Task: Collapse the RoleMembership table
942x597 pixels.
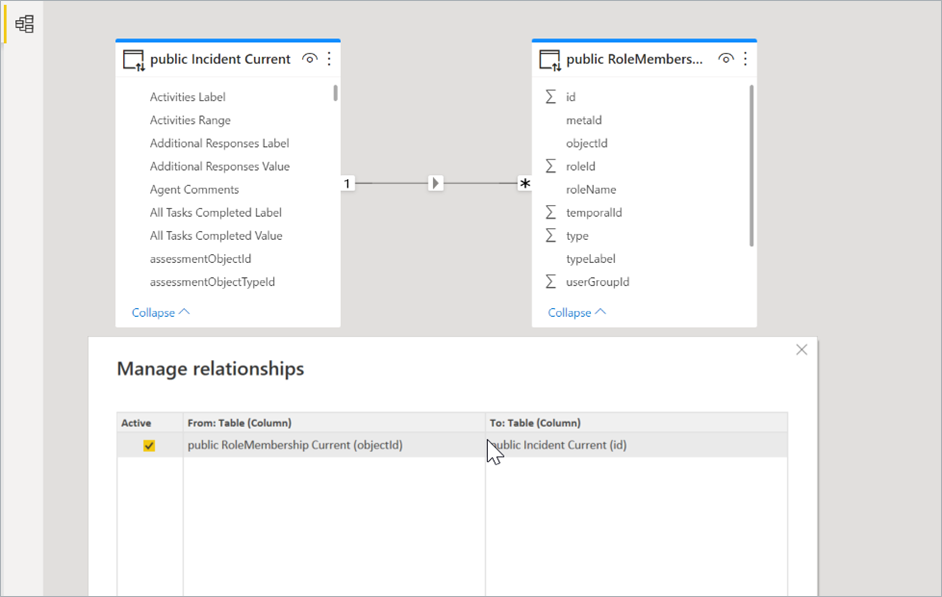Action: [576, 313]
